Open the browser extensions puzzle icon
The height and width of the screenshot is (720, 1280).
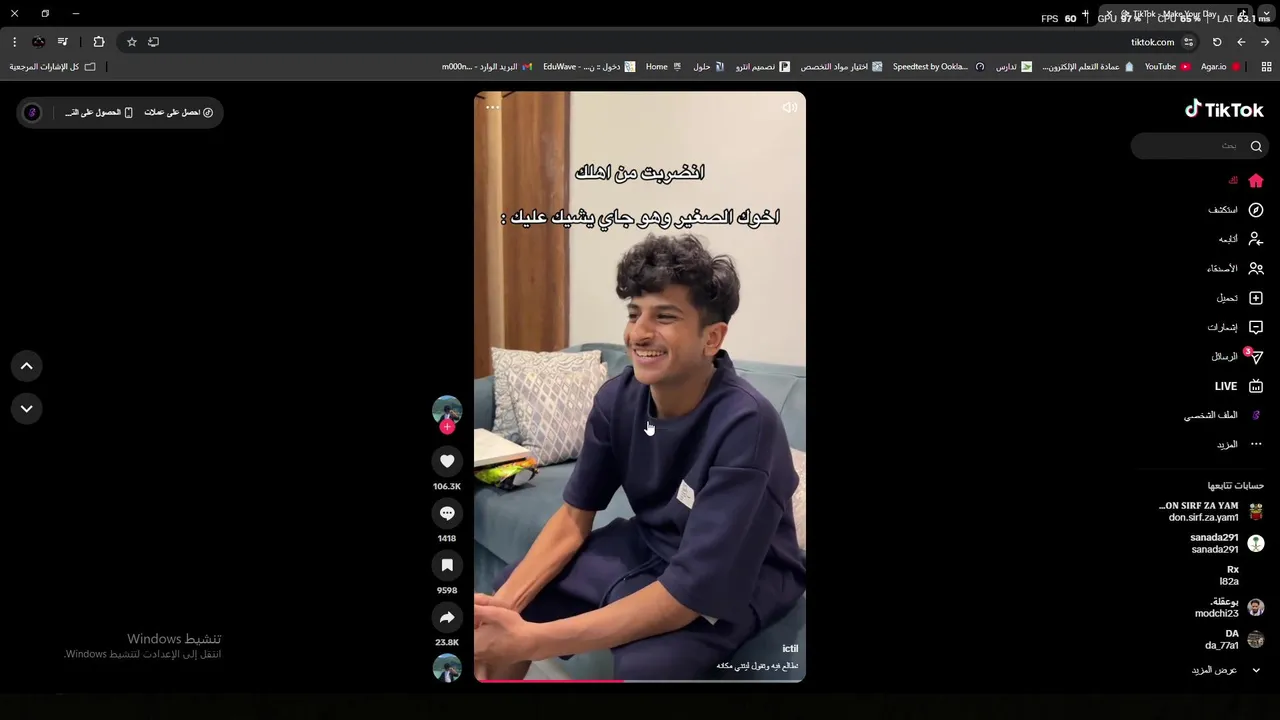point(99,42)
